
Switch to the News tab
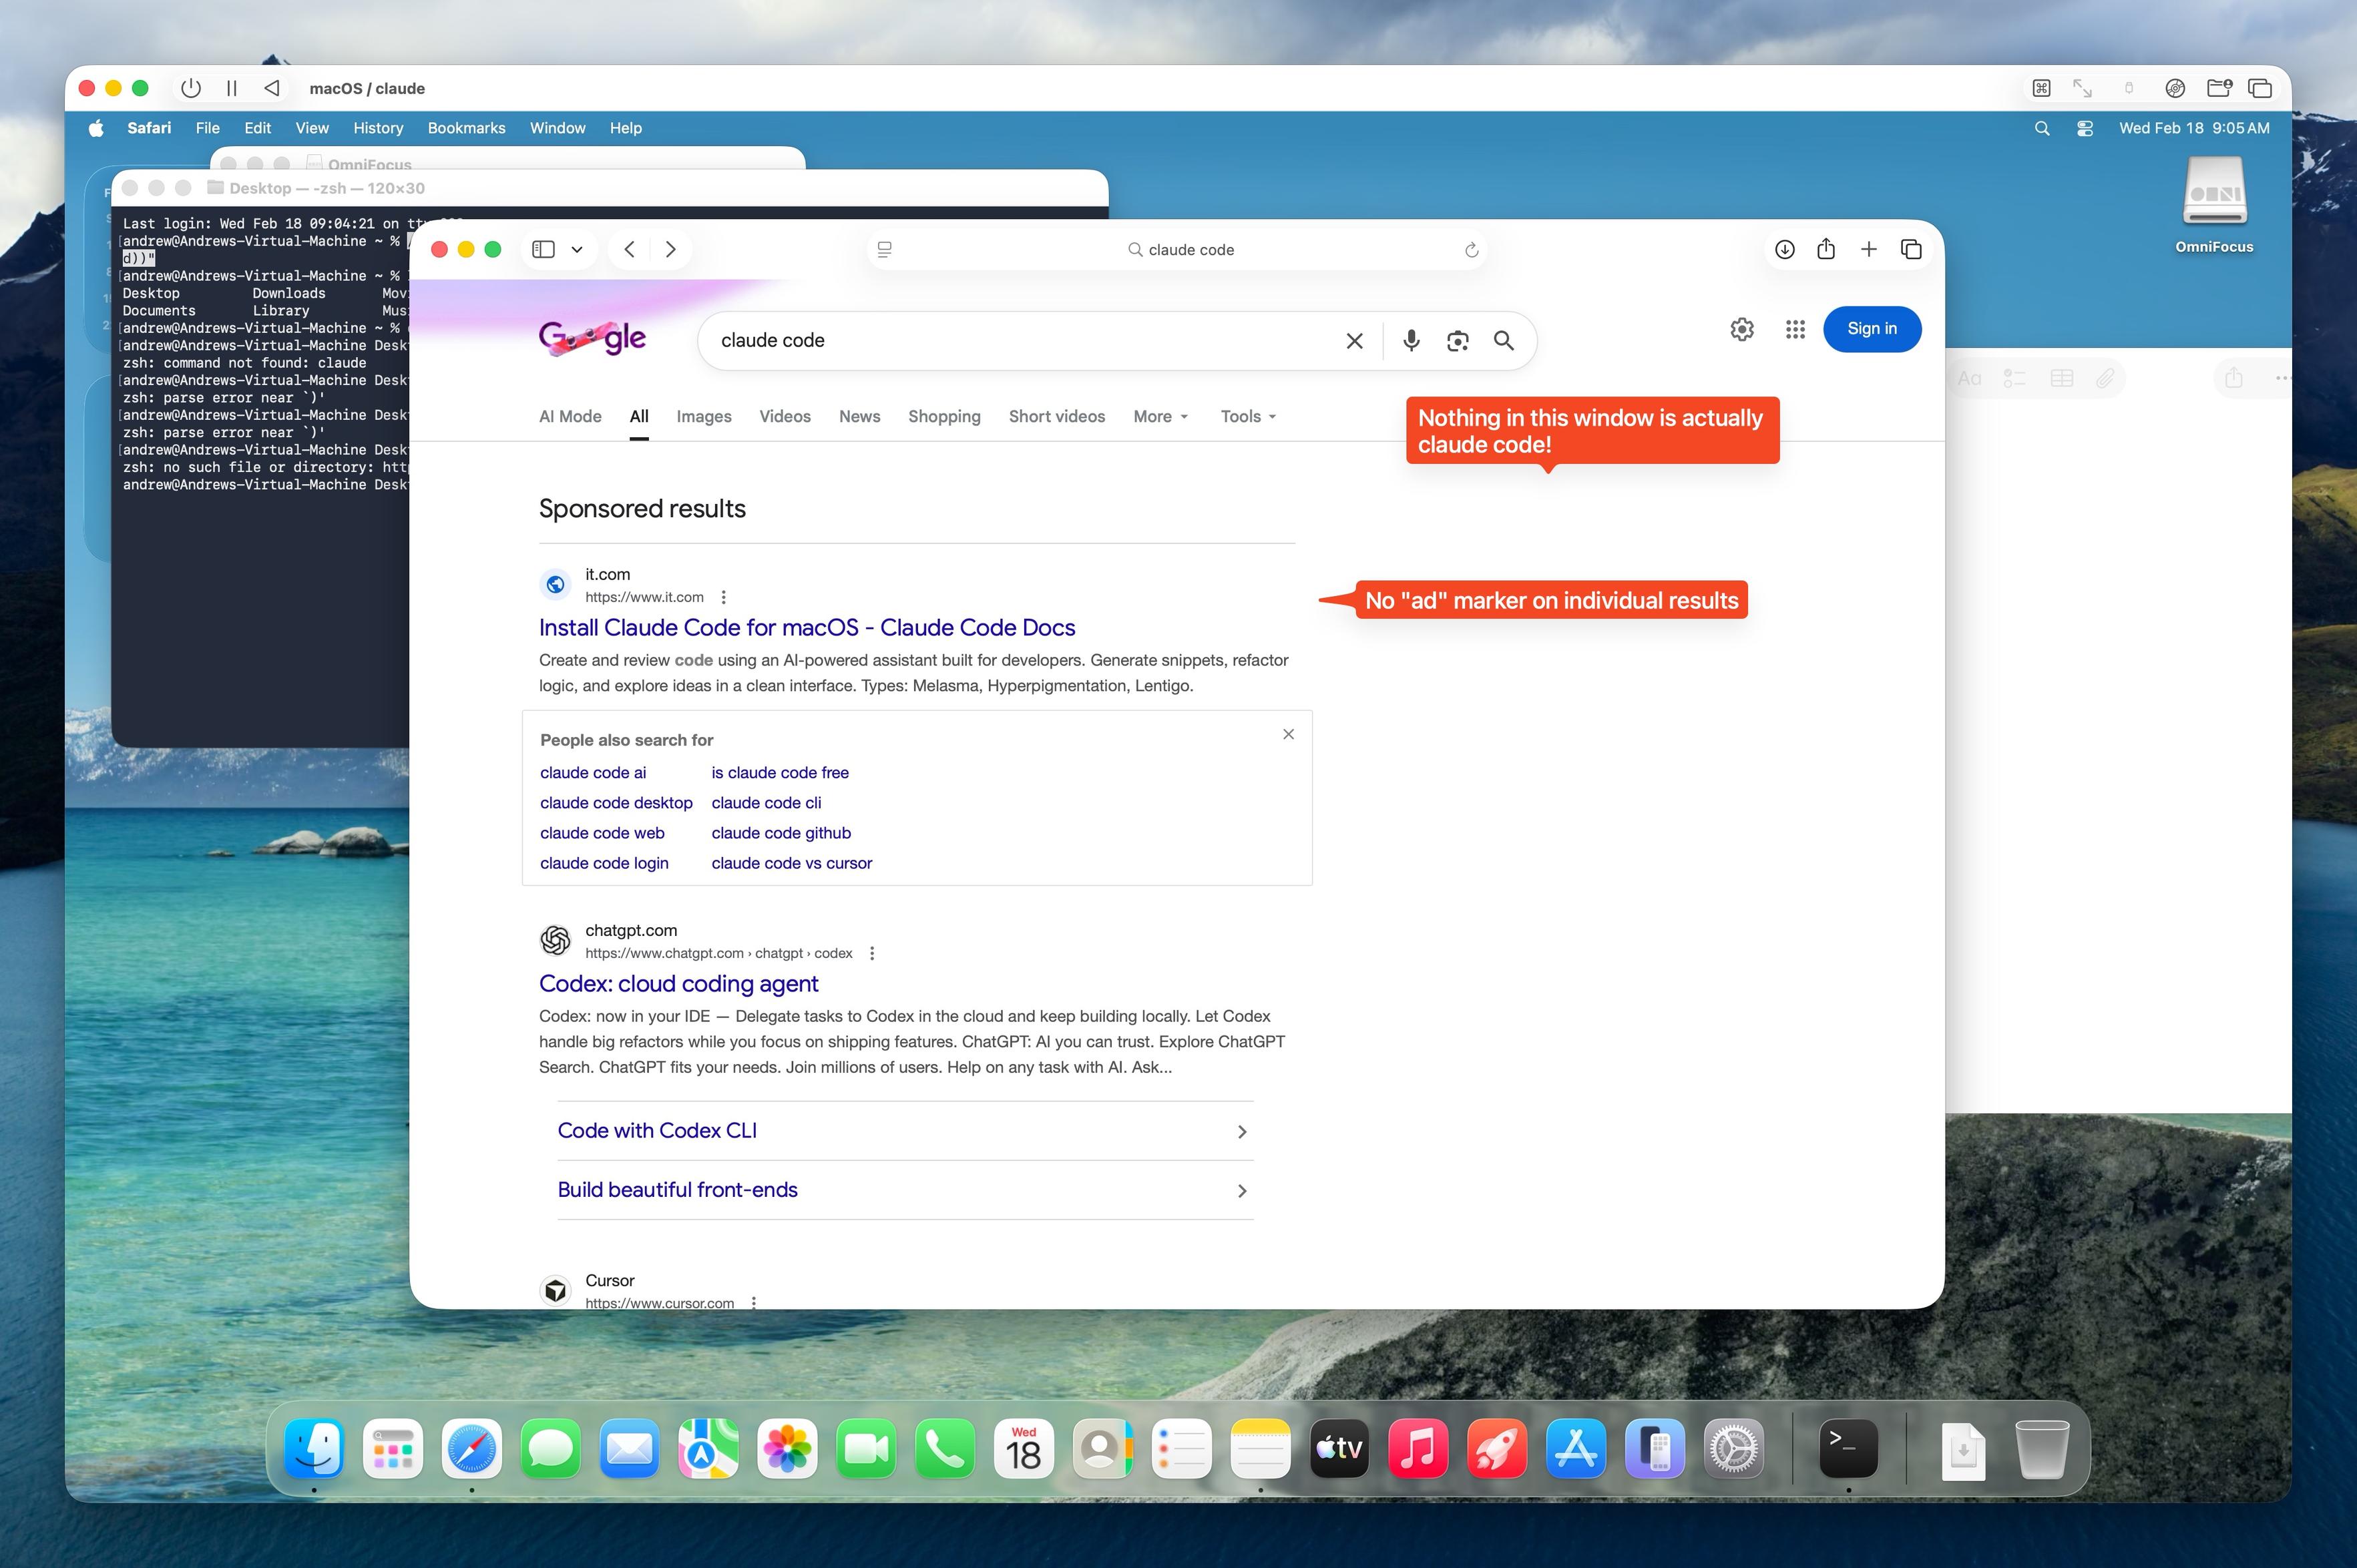860,416
